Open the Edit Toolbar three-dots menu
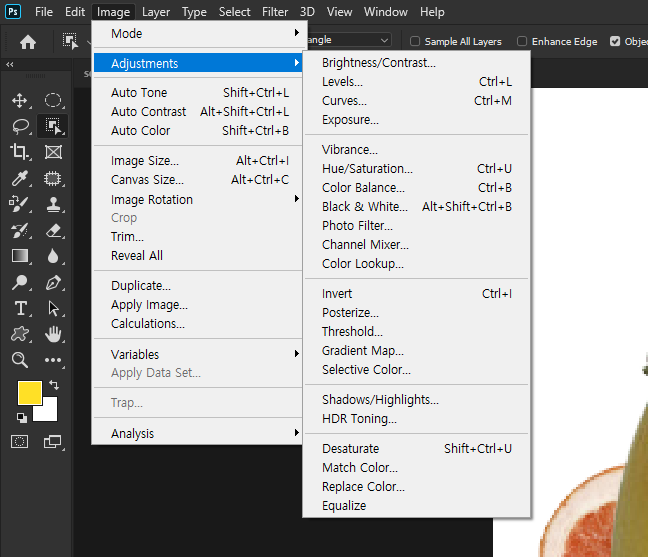648x557 pixels. 53,360
